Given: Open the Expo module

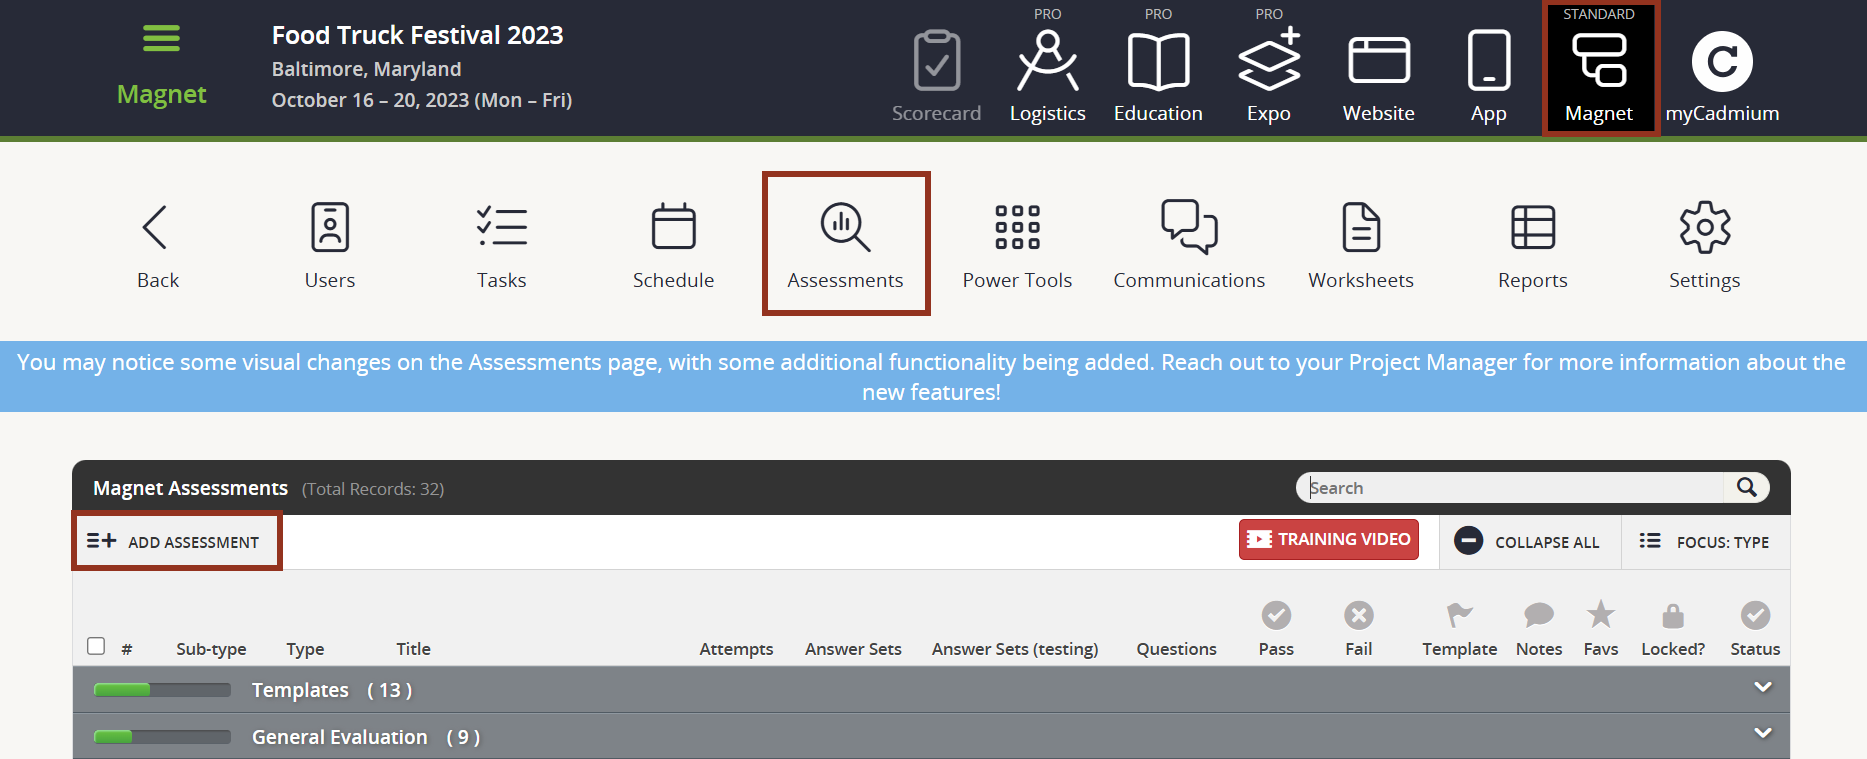Looking at the screenshot, I should point(1268,76).
